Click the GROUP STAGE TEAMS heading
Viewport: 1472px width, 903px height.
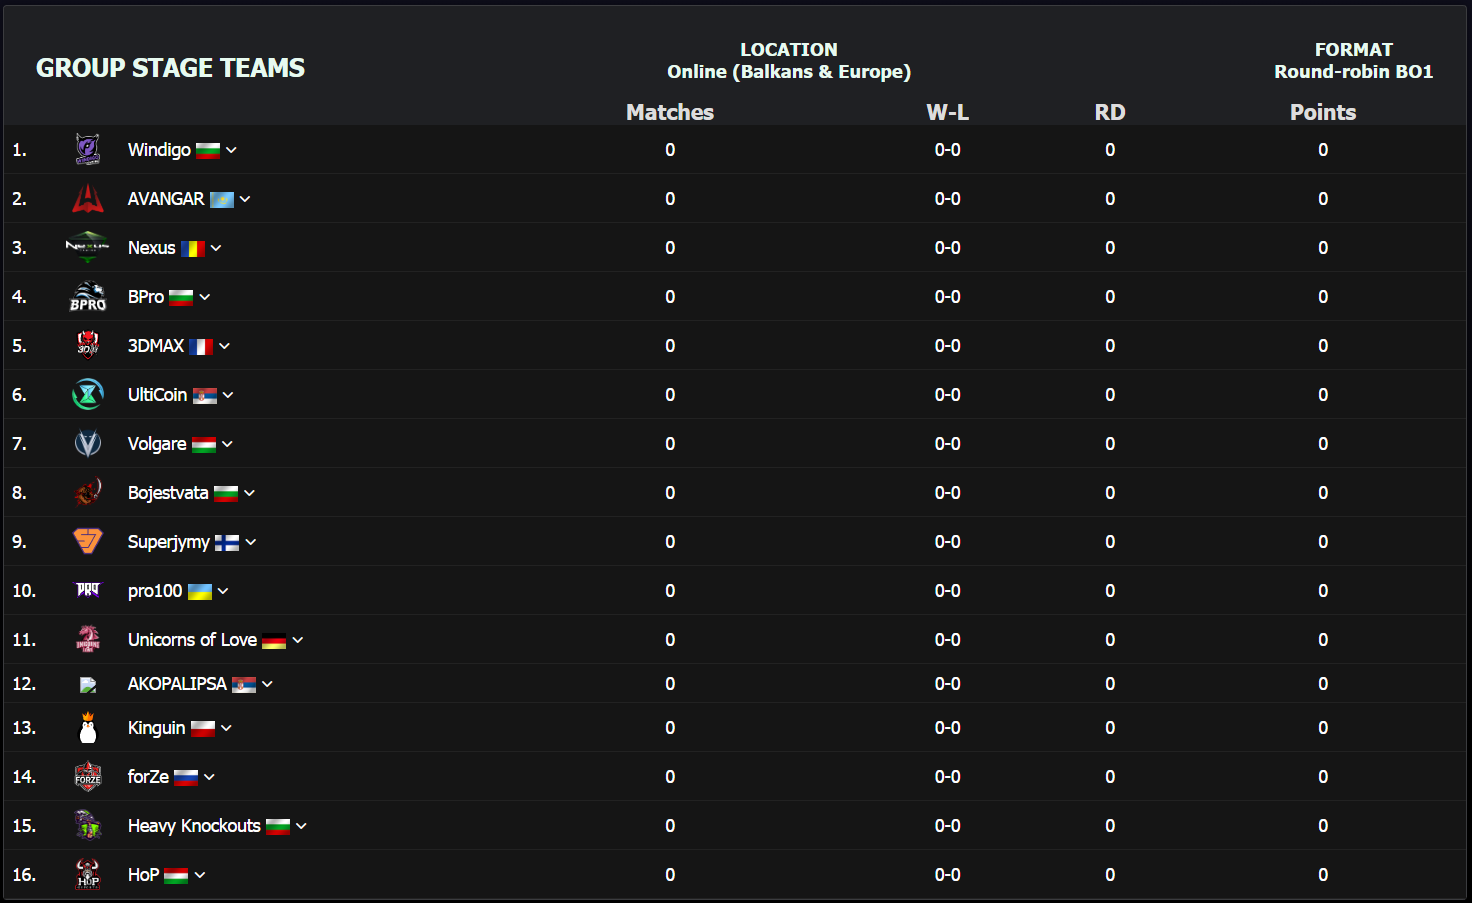[170, 67]
